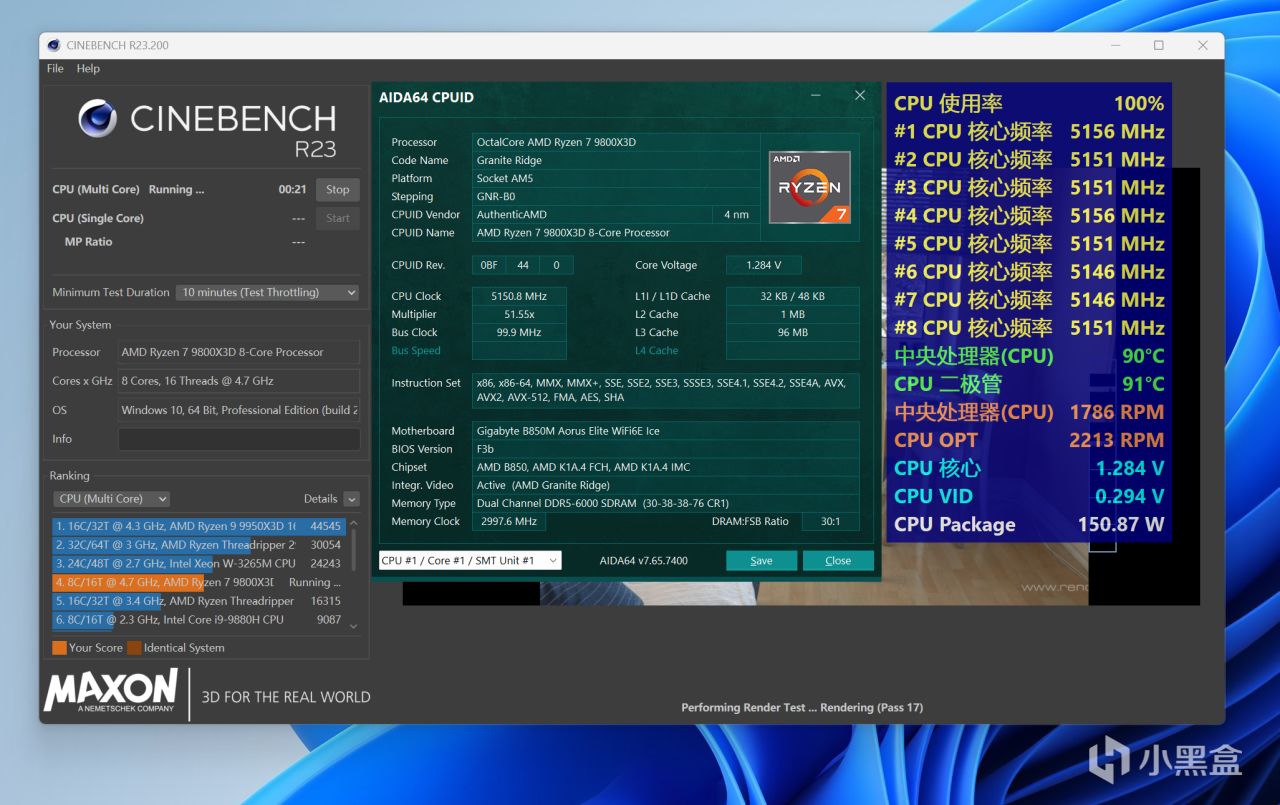
Task: Click the #6 CPU 核心频率 sensor row
Action: (x=1029, y=272)
